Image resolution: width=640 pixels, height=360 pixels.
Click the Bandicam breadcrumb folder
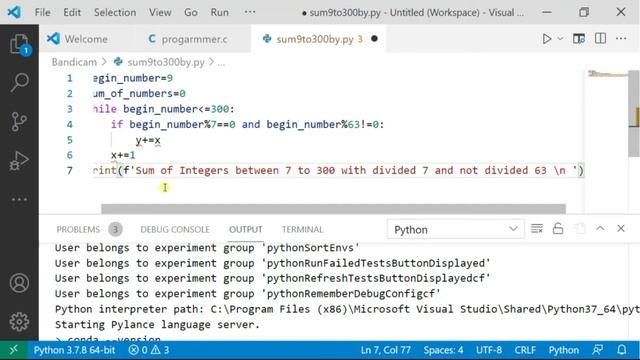tap(74, 62)
